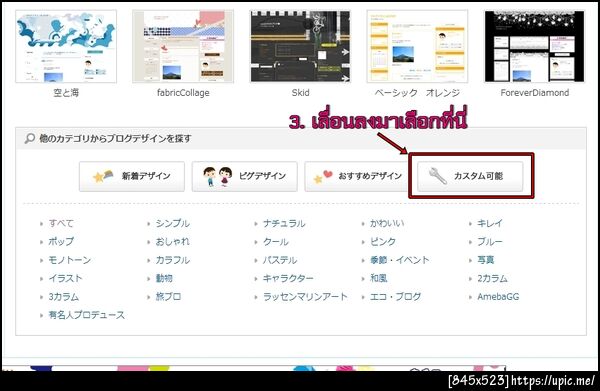Click the star icon on 新着デザイン
Viewport: 600px width, 391px height.
pos(103,176)
